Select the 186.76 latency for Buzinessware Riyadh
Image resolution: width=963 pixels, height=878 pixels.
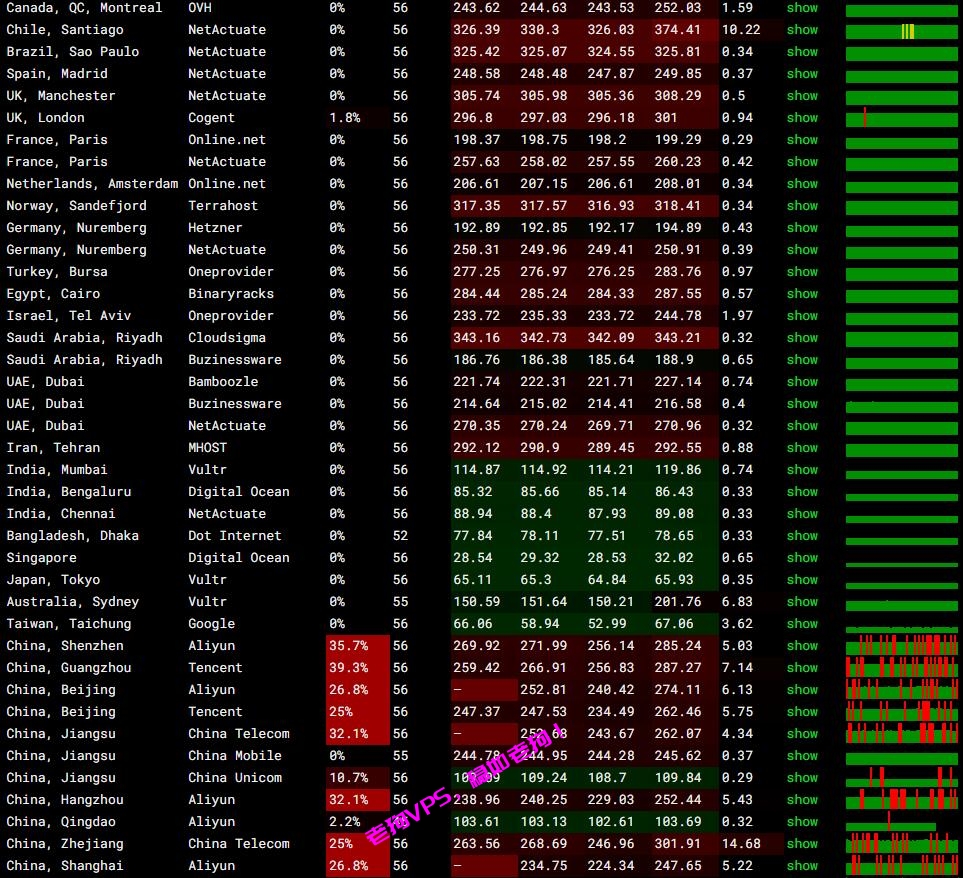tap(477, 360)
